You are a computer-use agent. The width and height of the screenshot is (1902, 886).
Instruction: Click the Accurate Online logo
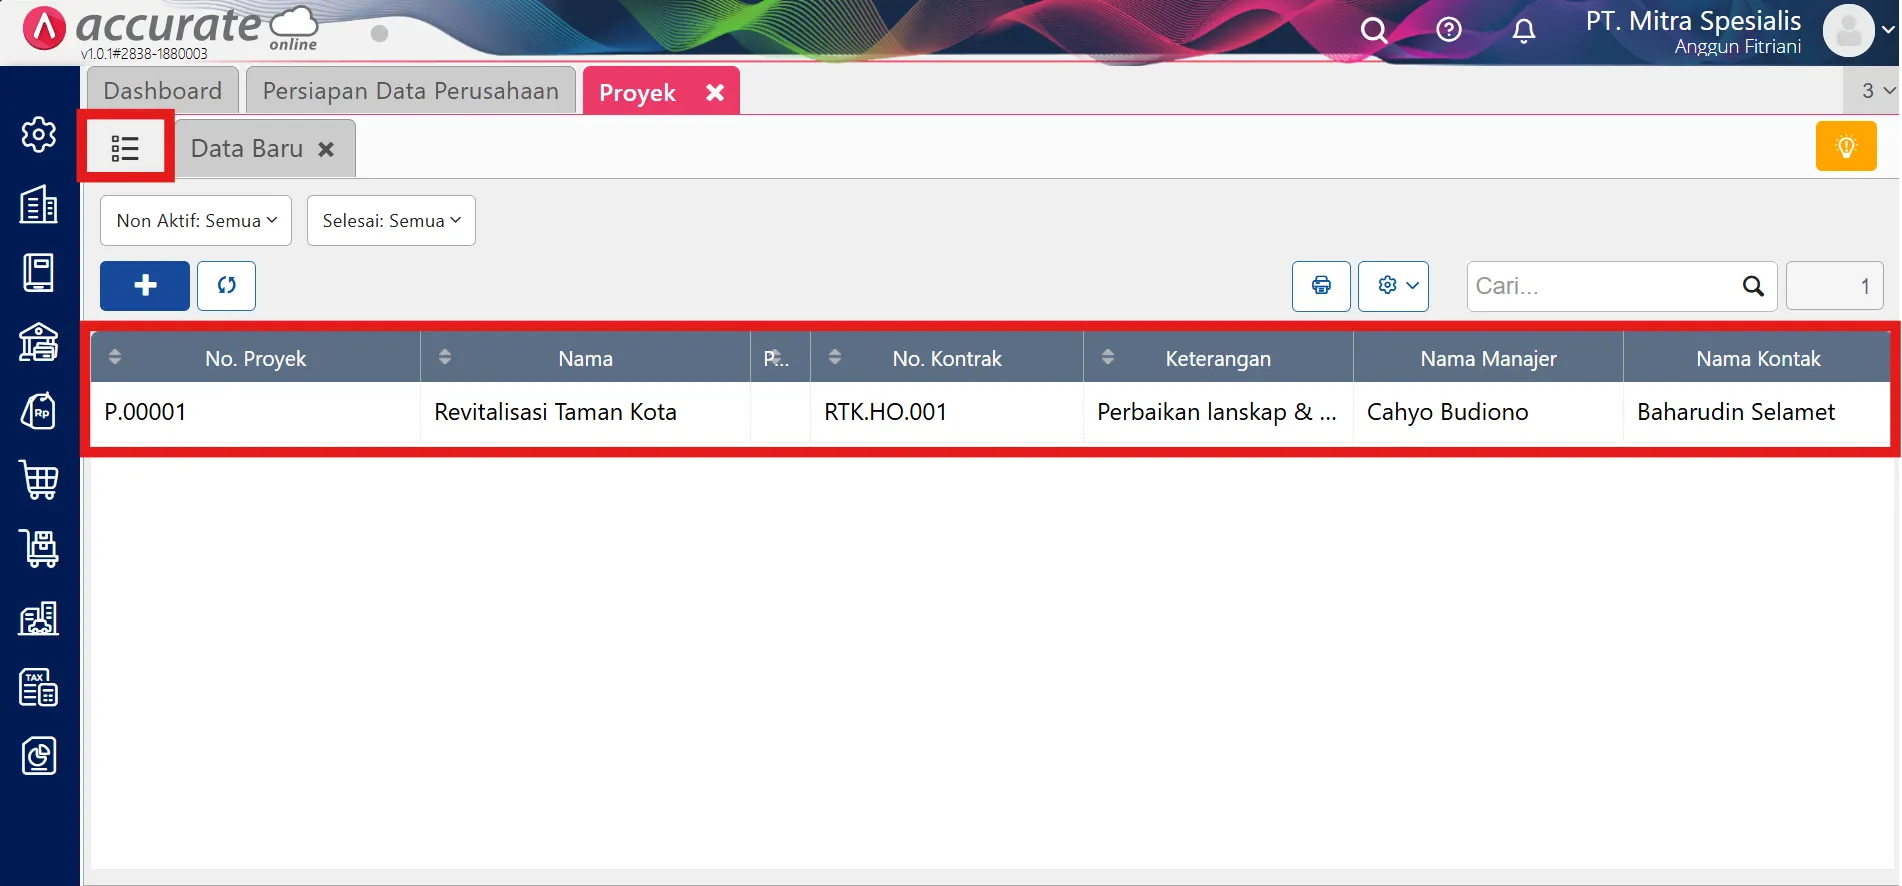[170, 31]
